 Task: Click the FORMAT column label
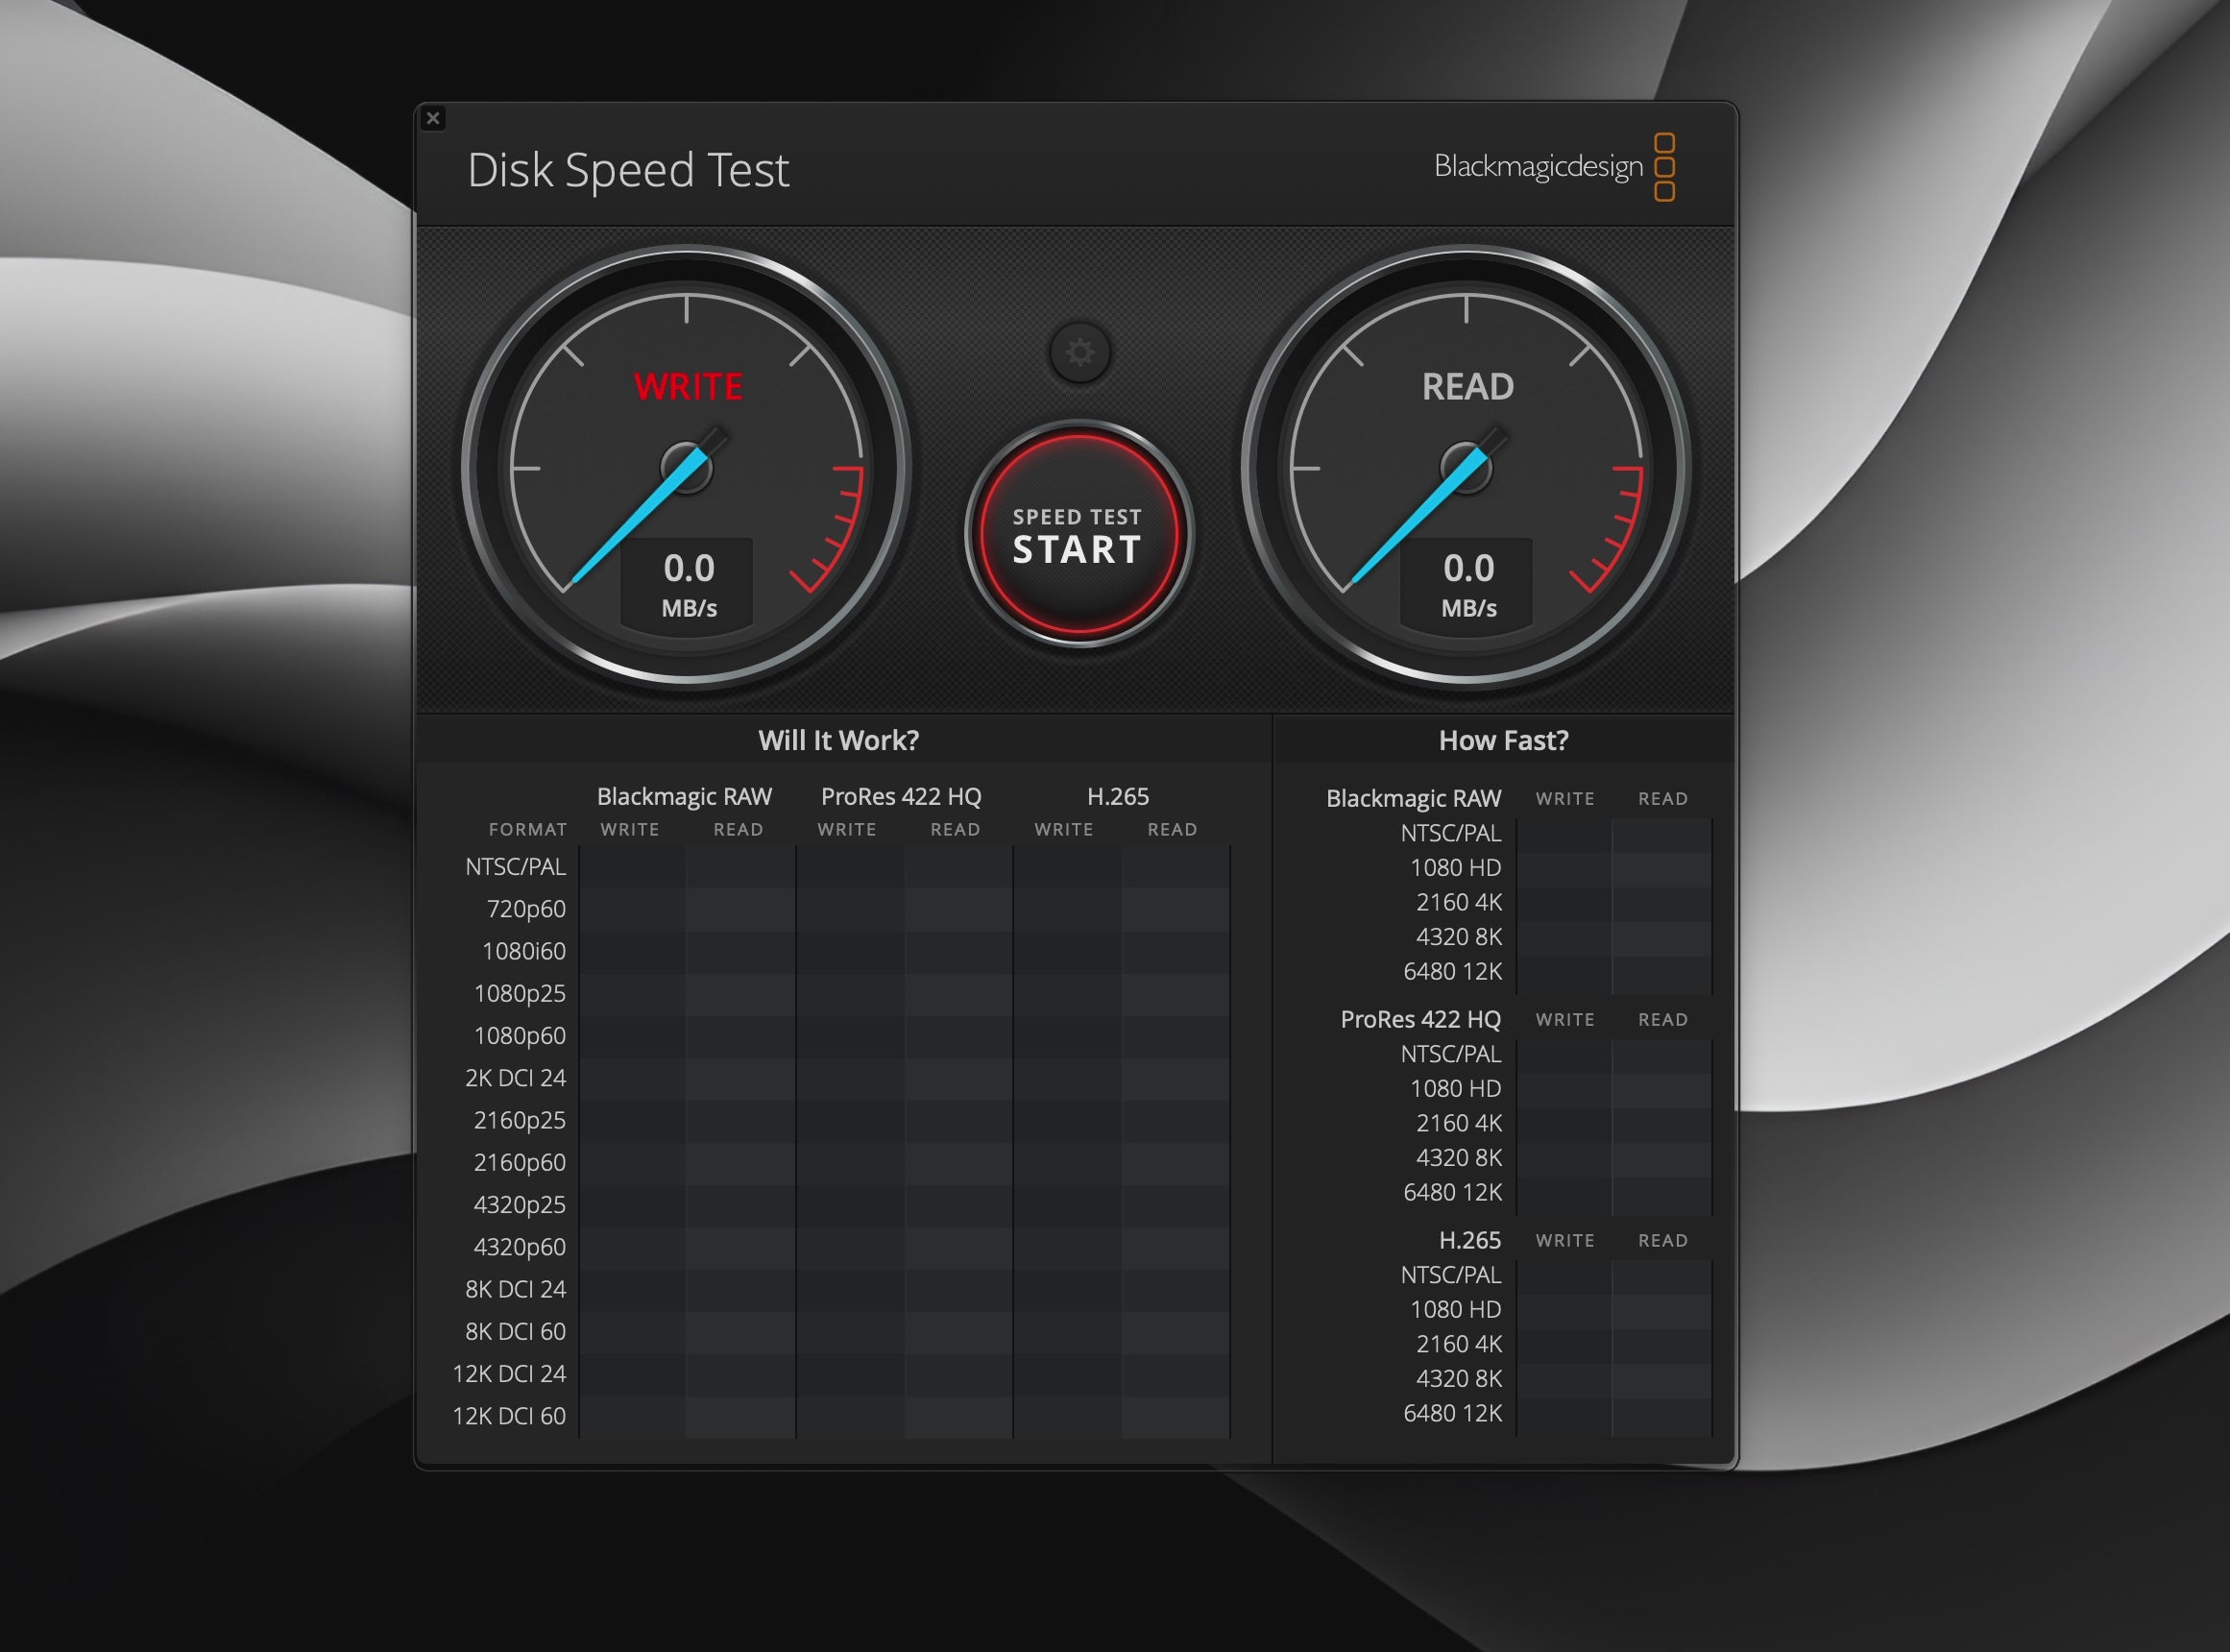pos(528,829)
